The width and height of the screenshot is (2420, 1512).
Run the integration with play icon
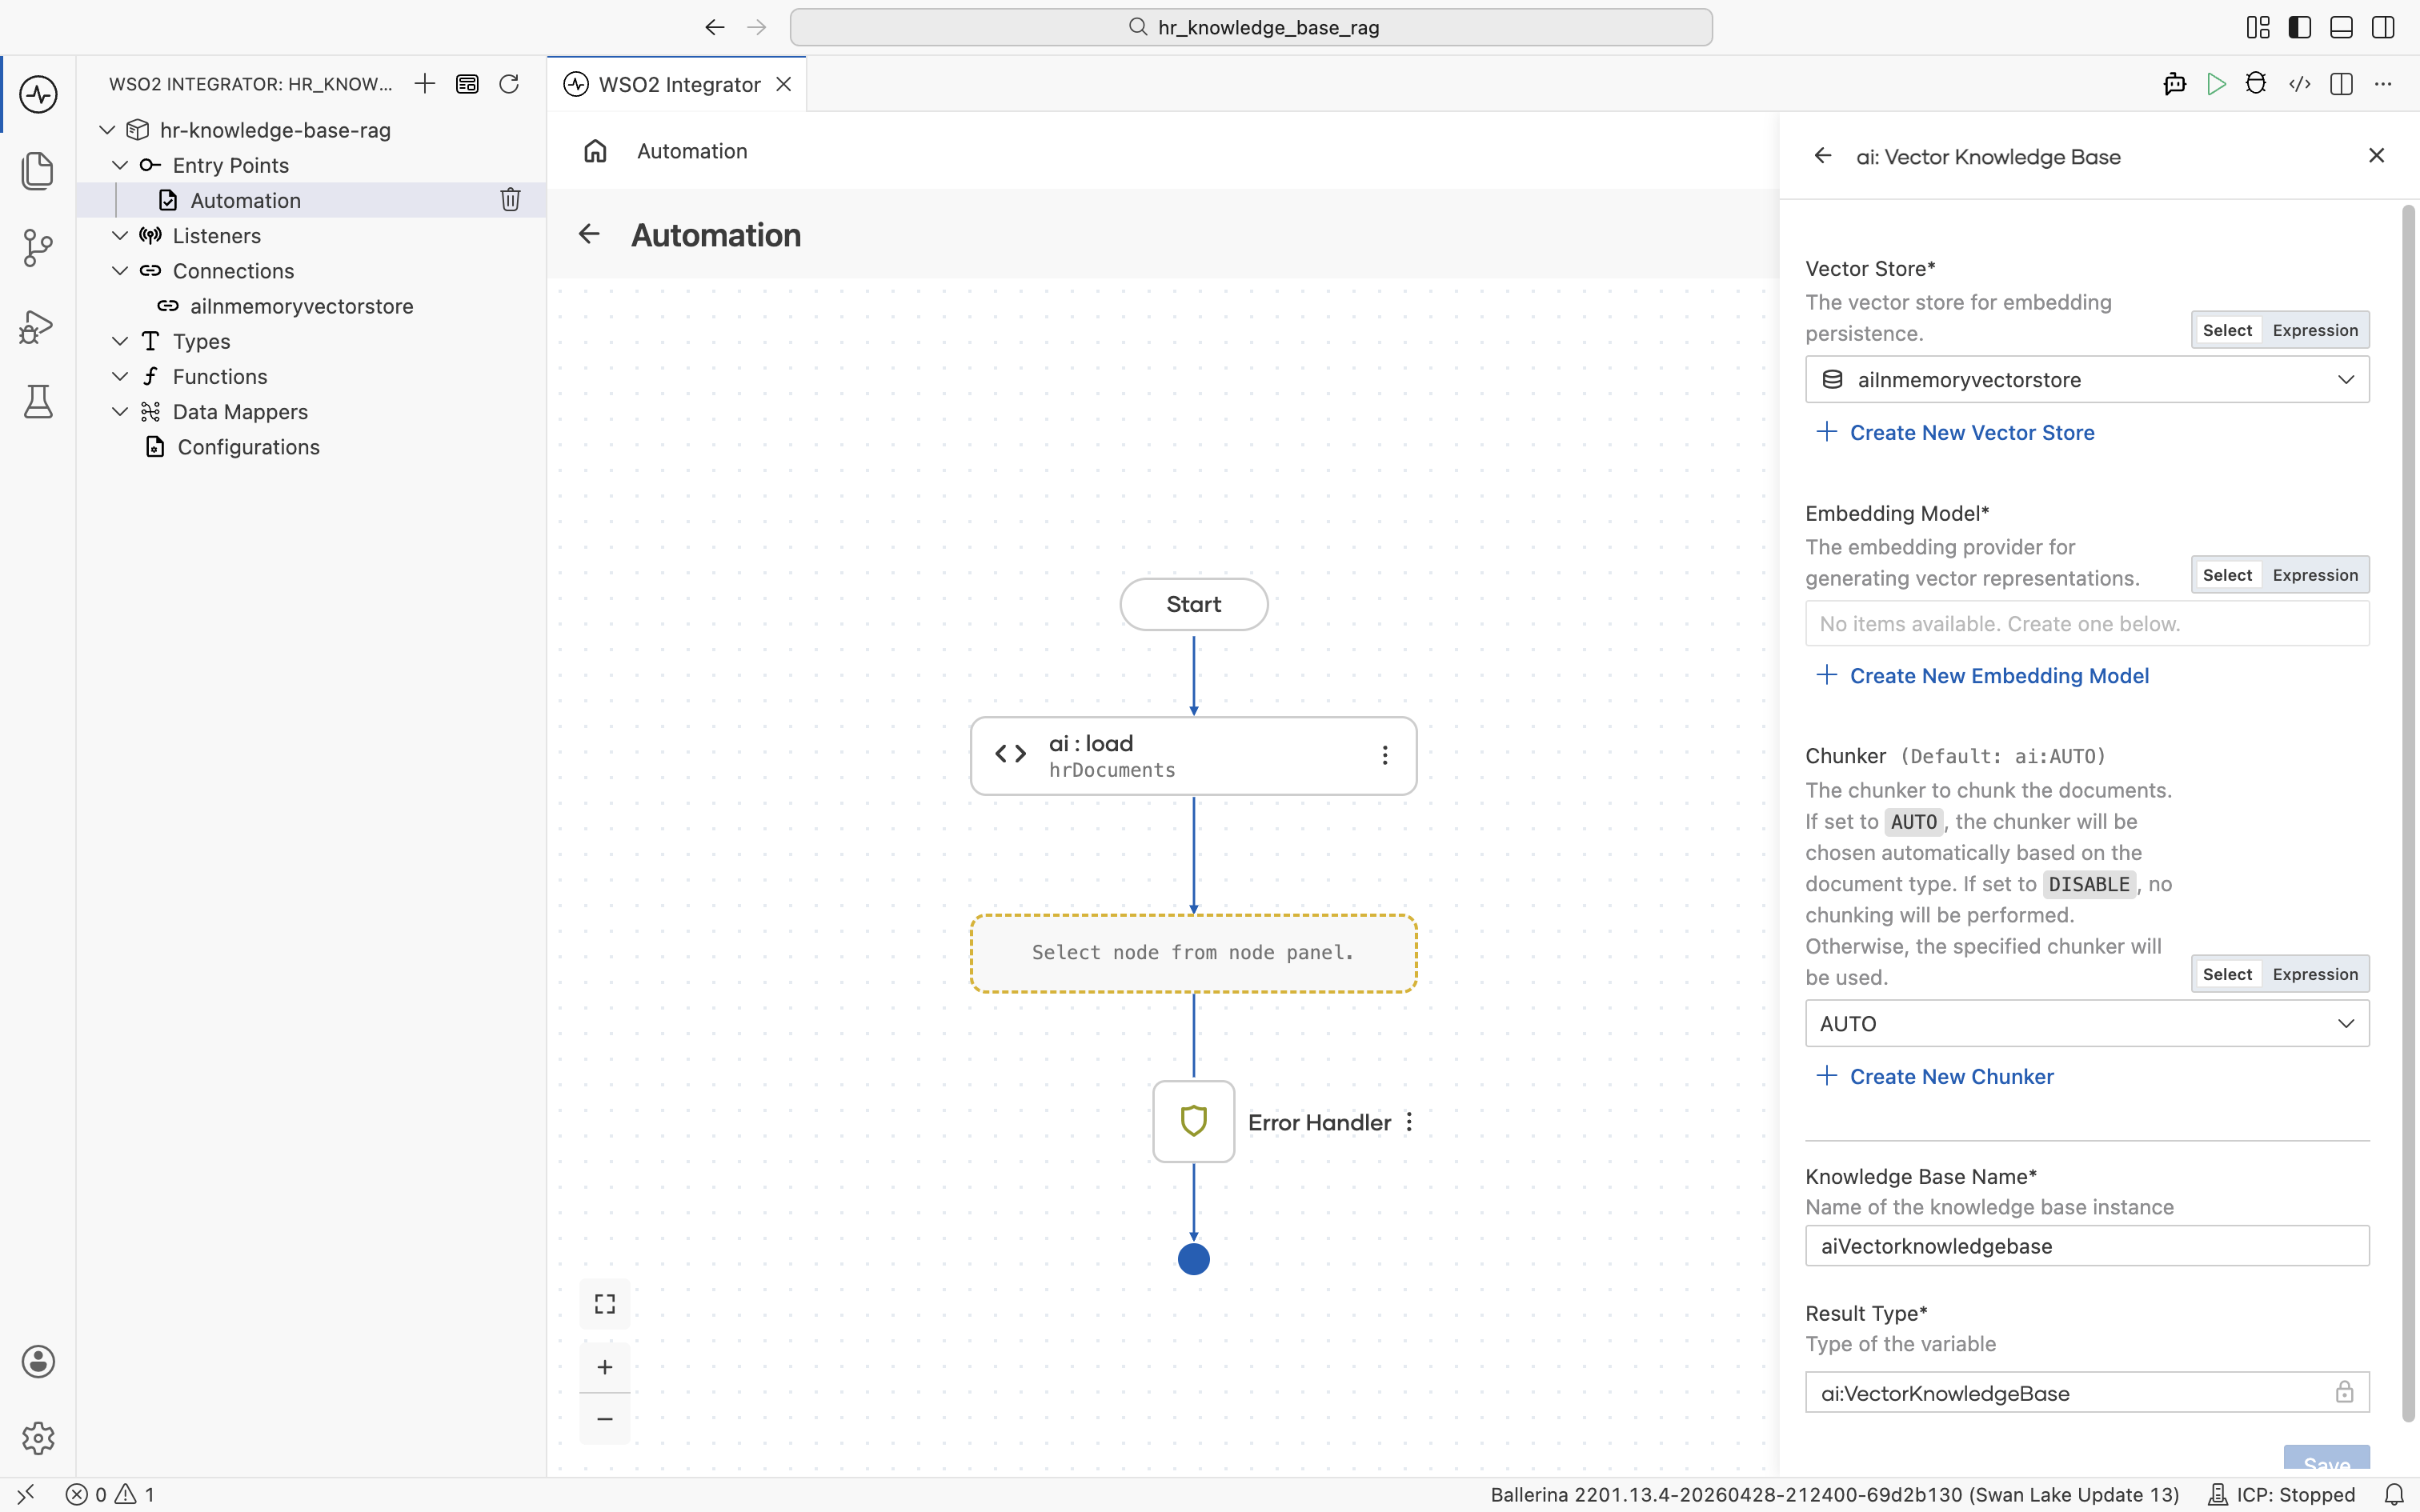[x=2216, y=84]
